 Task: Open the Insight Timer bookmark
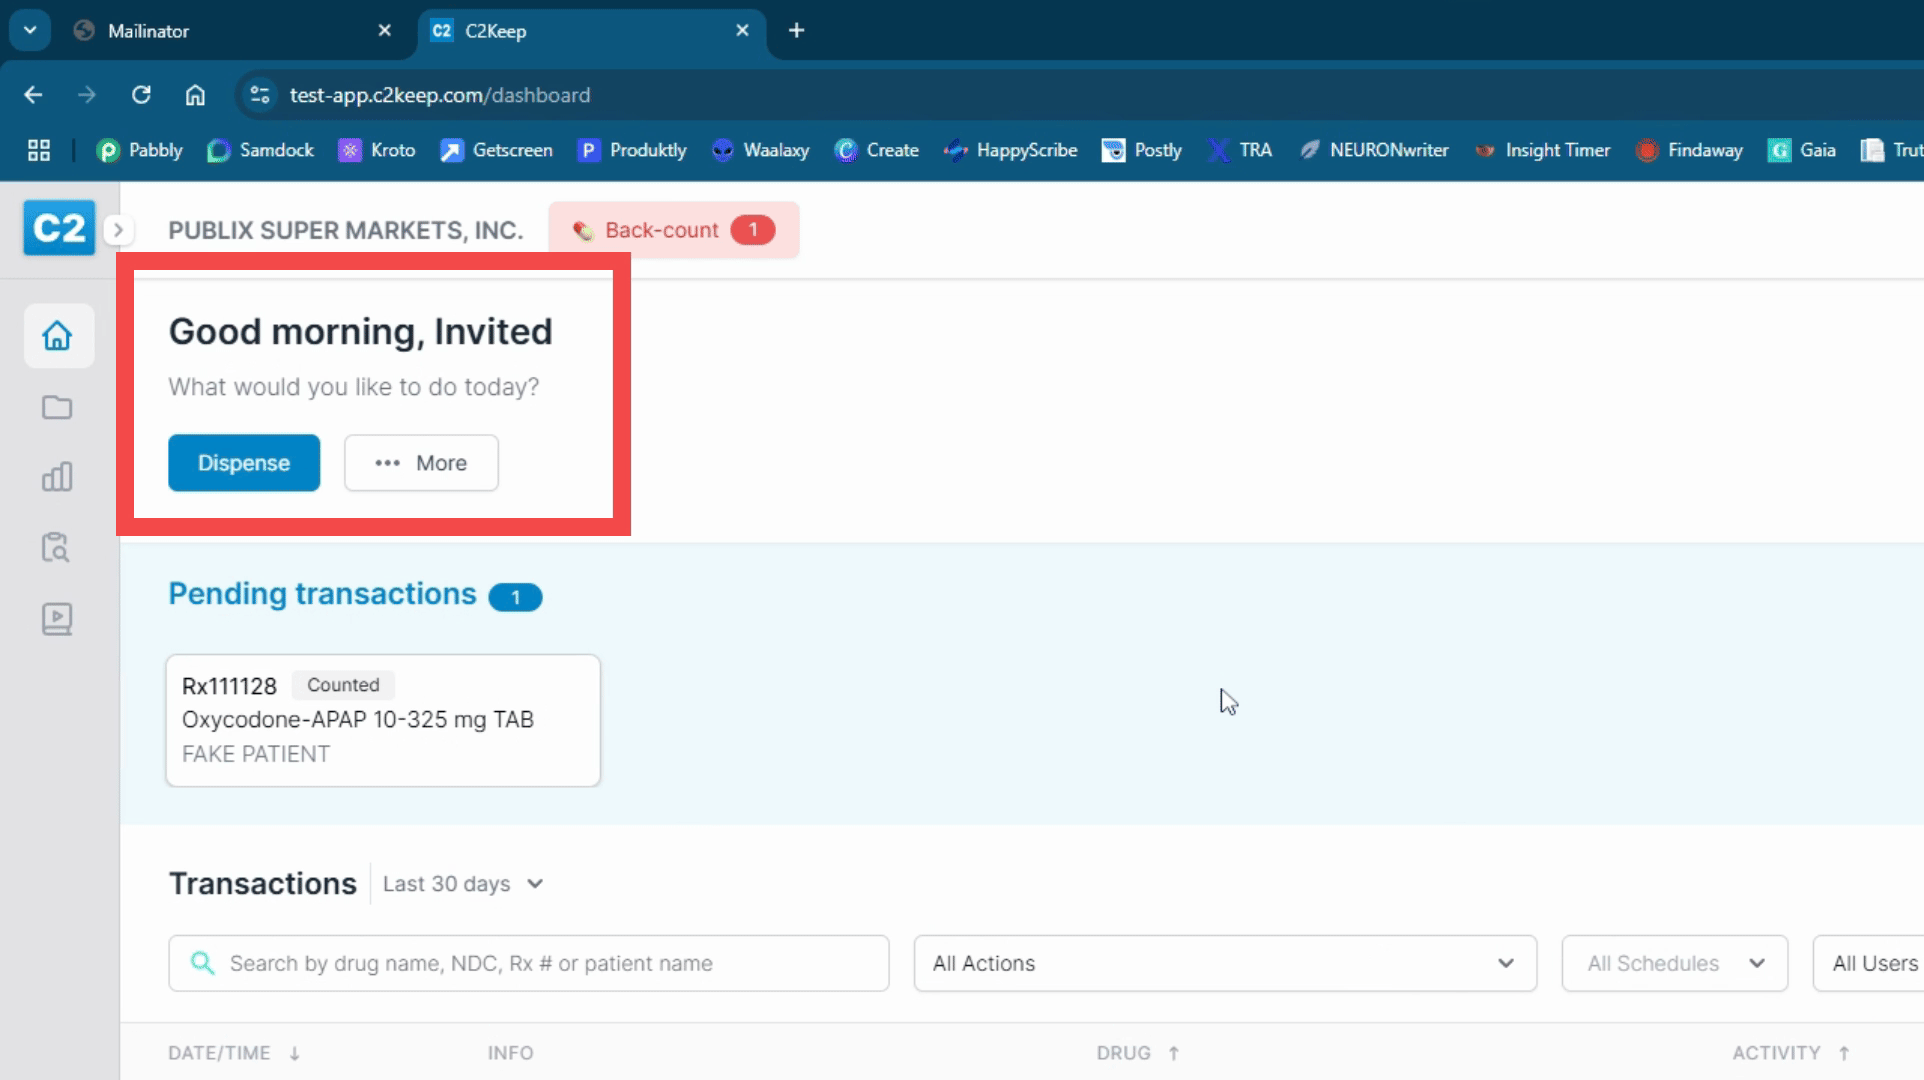click(1542, 150)
